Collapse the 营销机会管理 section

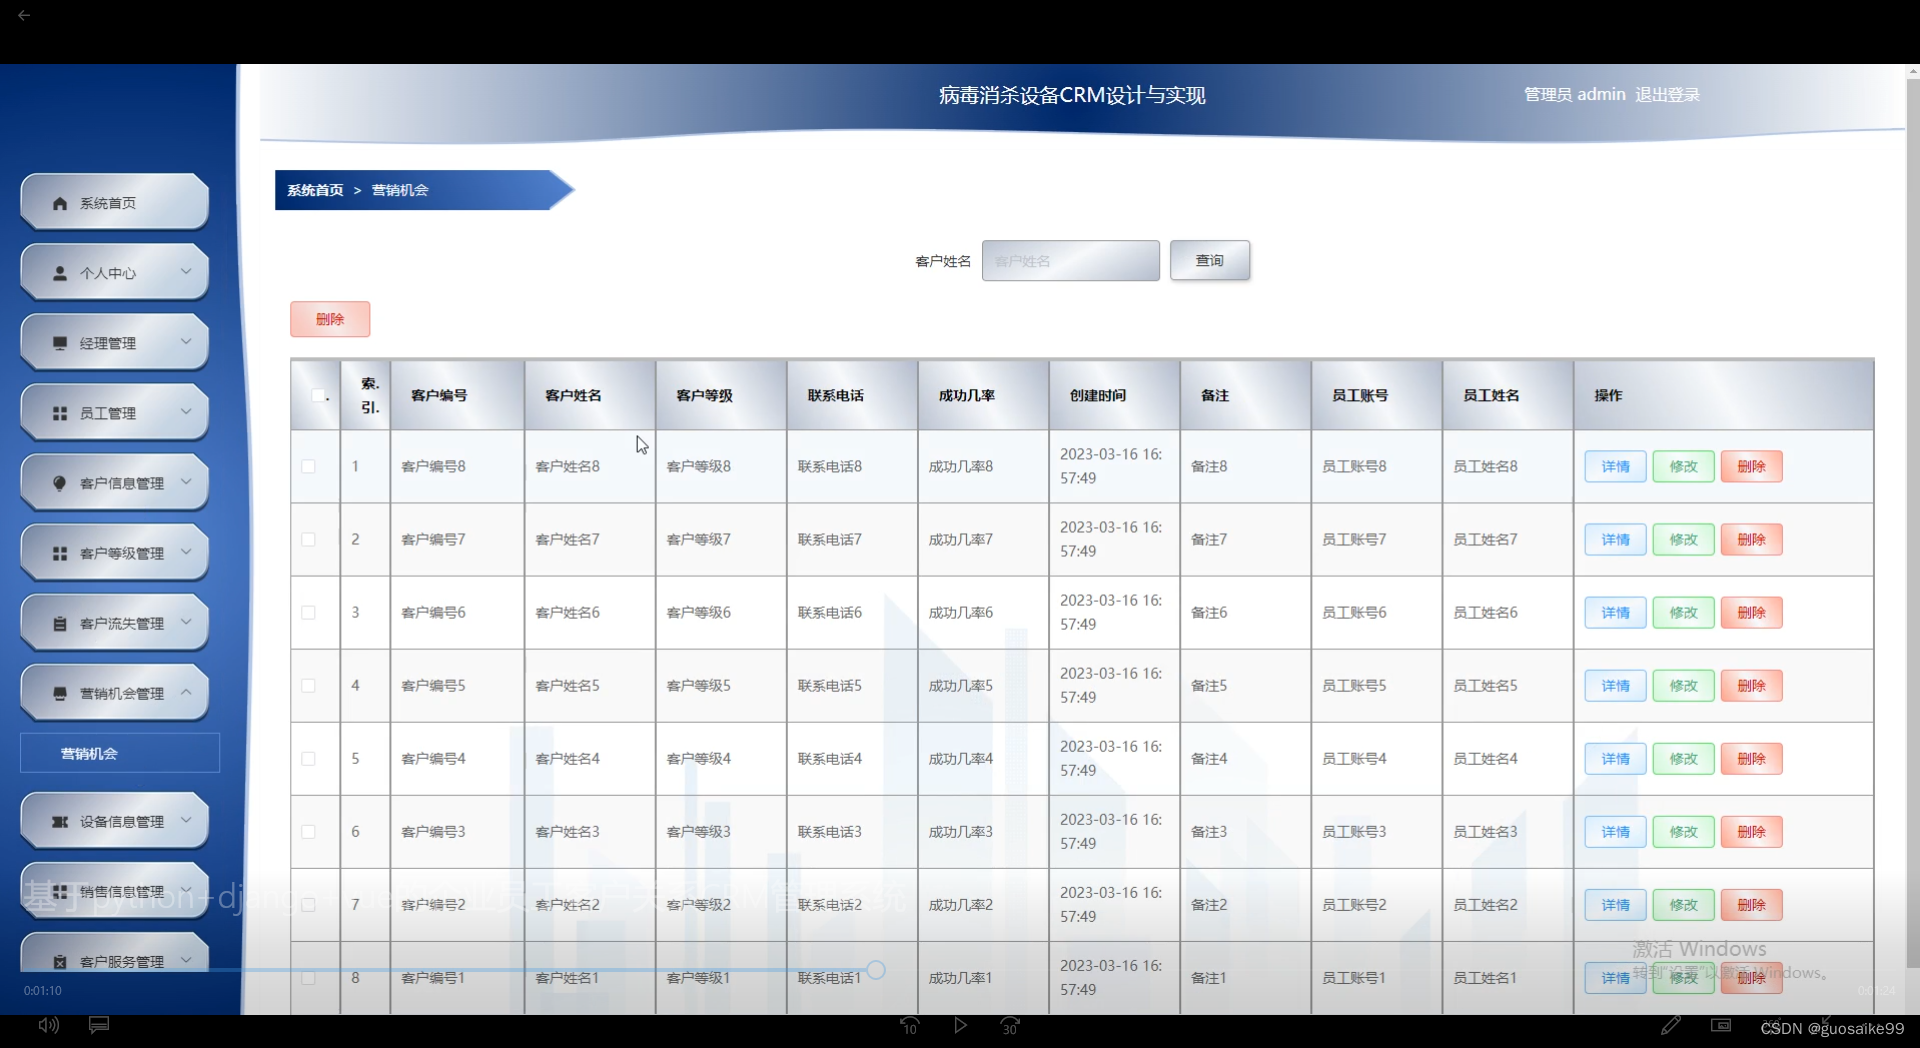(185, 691)
